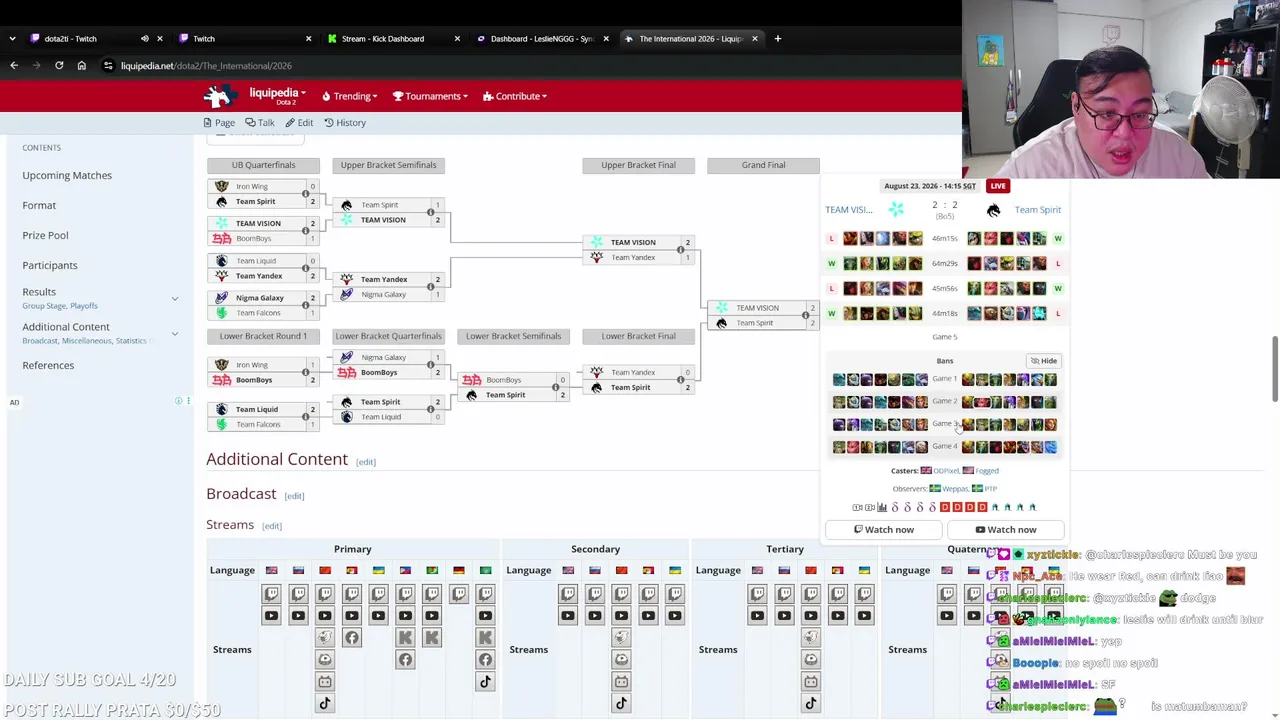The height and width of the screenshot is (720, 1280).
Task: Open match info icon for Lower Bracket Semifinals
Action: (555, 387)
